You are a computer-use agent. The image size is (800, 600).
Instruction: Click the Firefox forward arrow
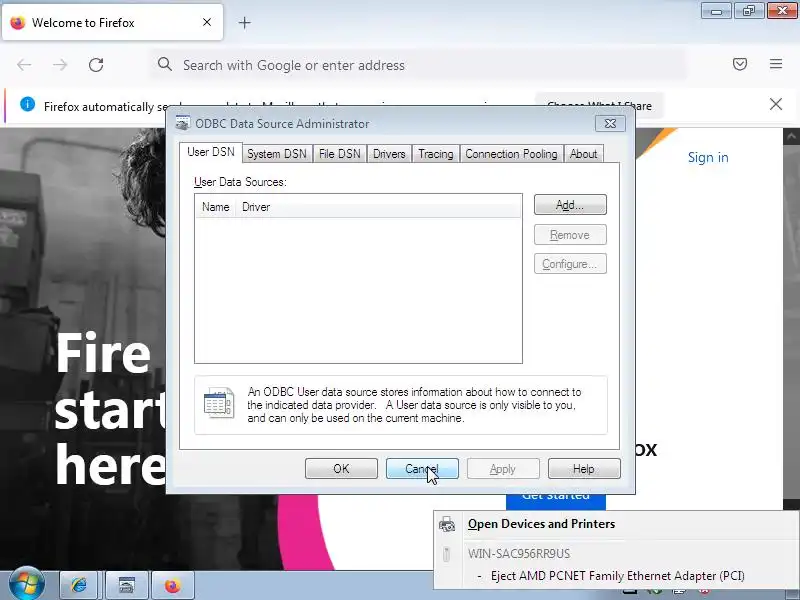tap(60, 65)
